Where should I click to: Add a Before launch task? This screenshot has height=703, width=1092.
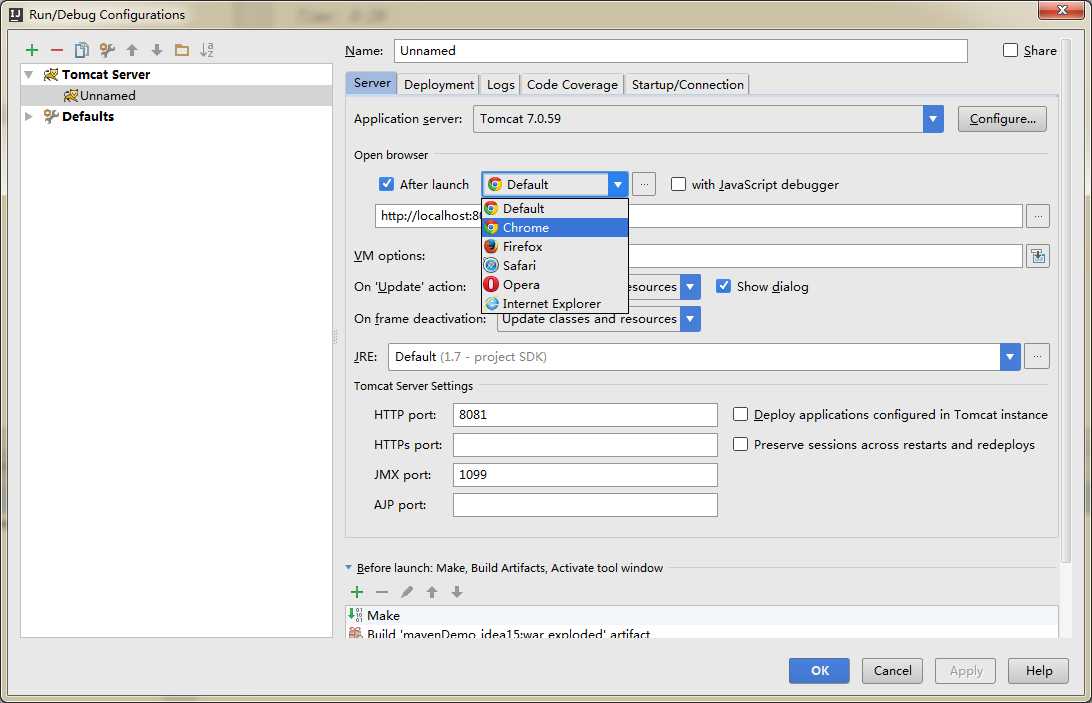click(357, 592)
